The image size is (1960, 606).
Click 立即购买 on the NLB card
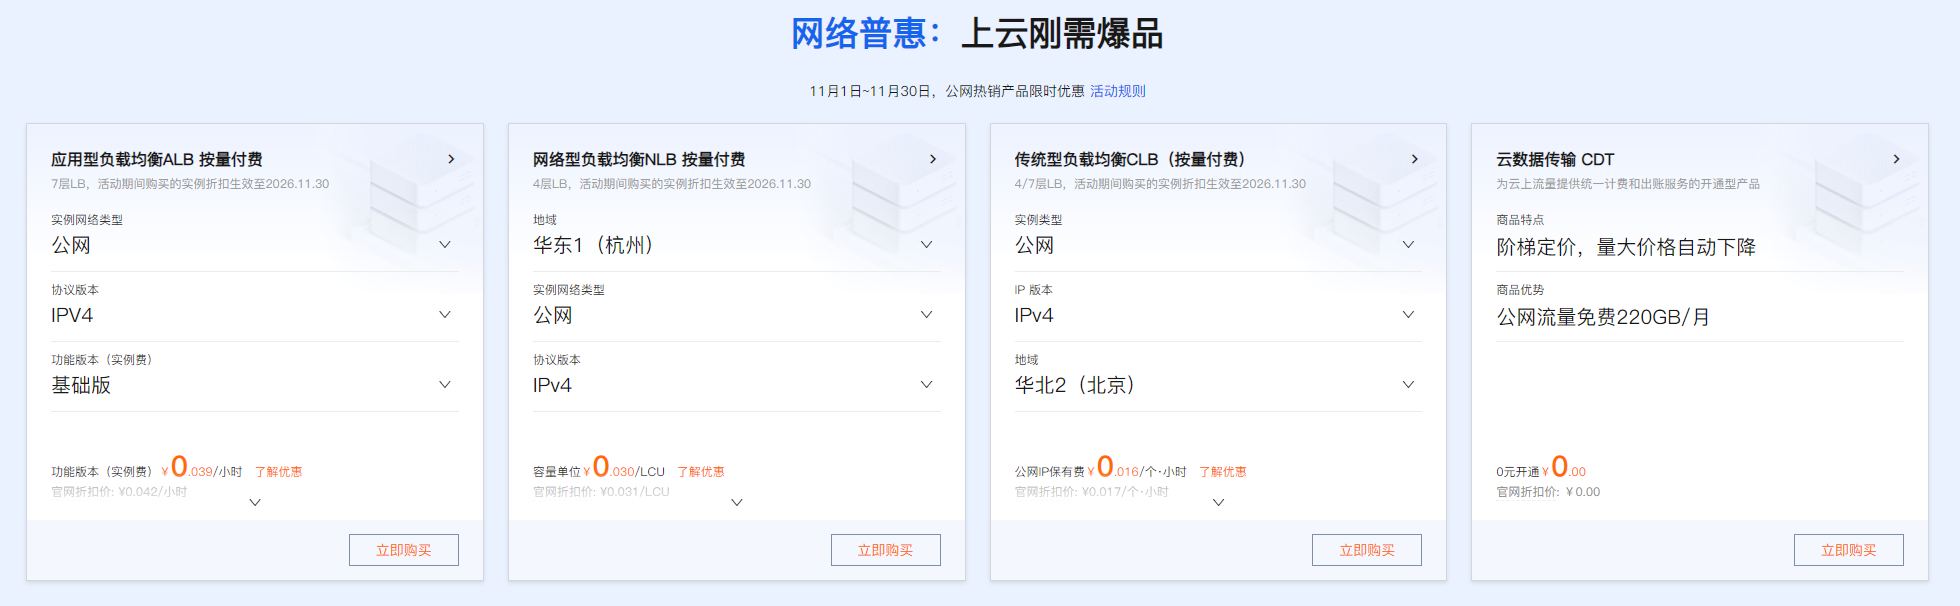click(886, 550)
